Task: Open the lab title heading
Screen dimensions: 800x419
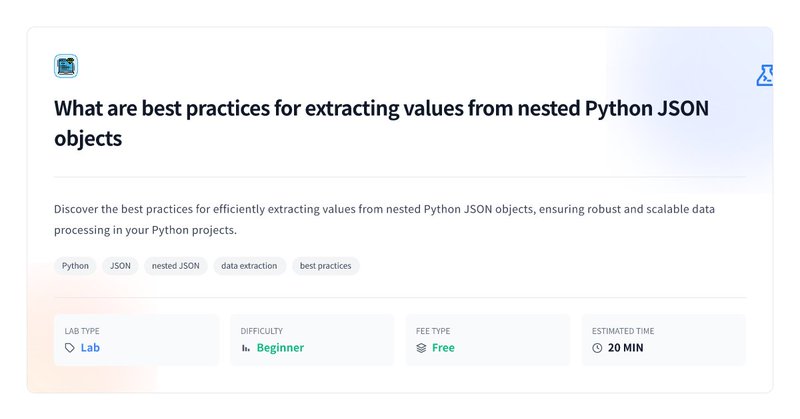Action: tap(382, 123)
